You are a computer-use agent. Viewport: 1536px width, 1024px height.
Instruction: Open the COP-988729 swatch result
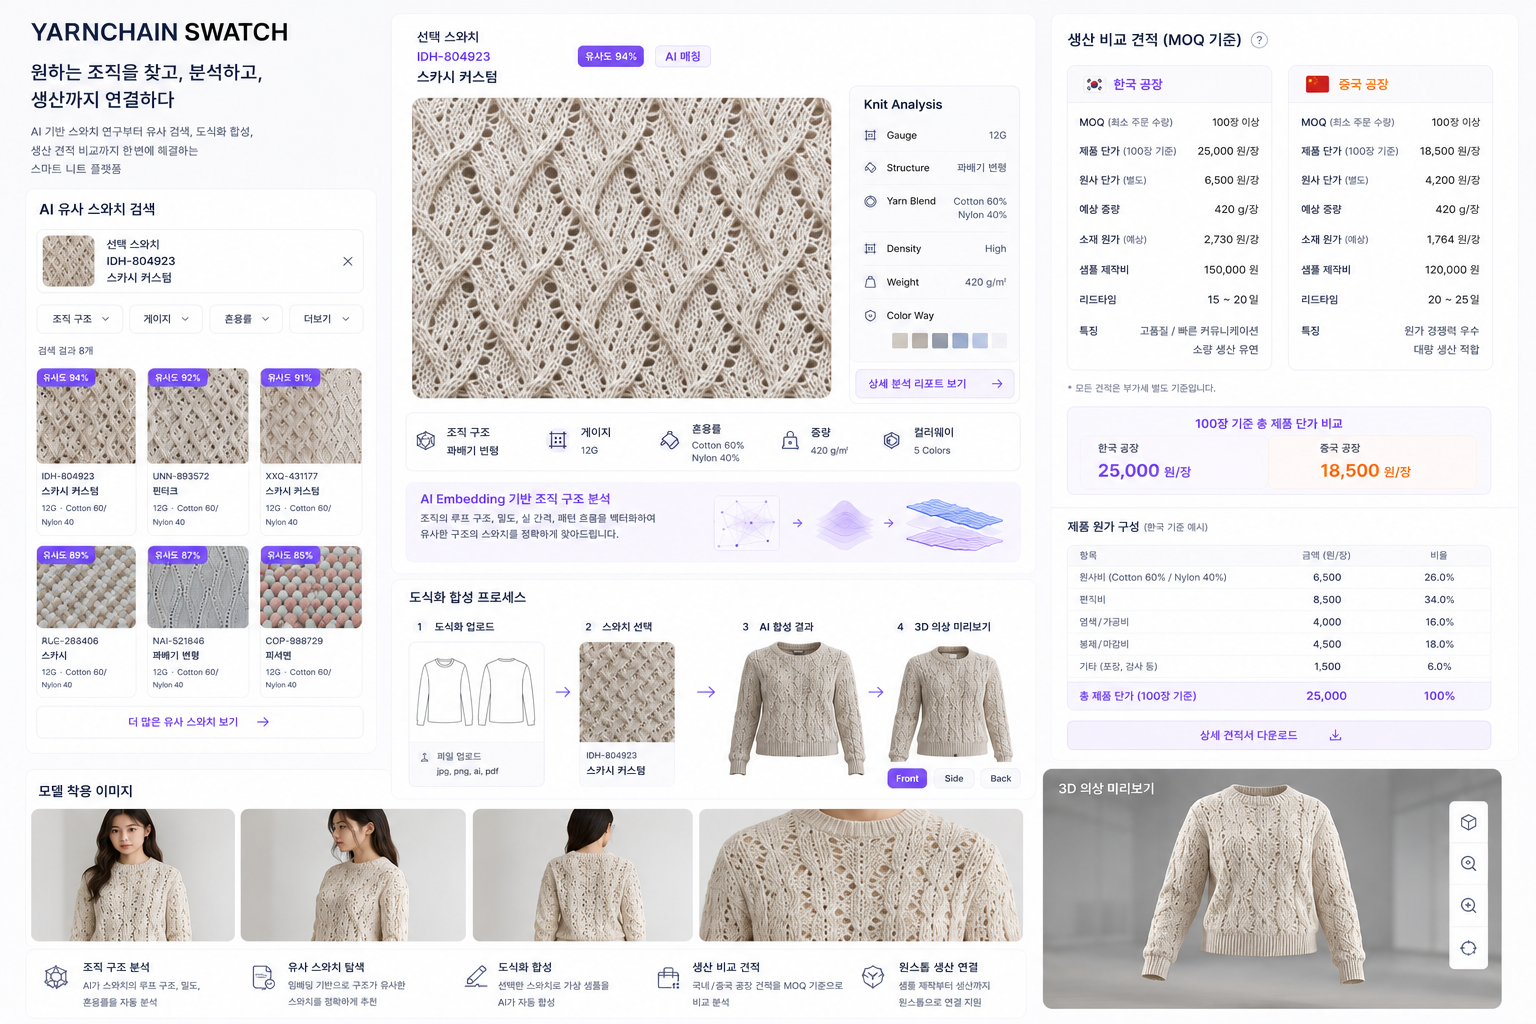point(311,620)
